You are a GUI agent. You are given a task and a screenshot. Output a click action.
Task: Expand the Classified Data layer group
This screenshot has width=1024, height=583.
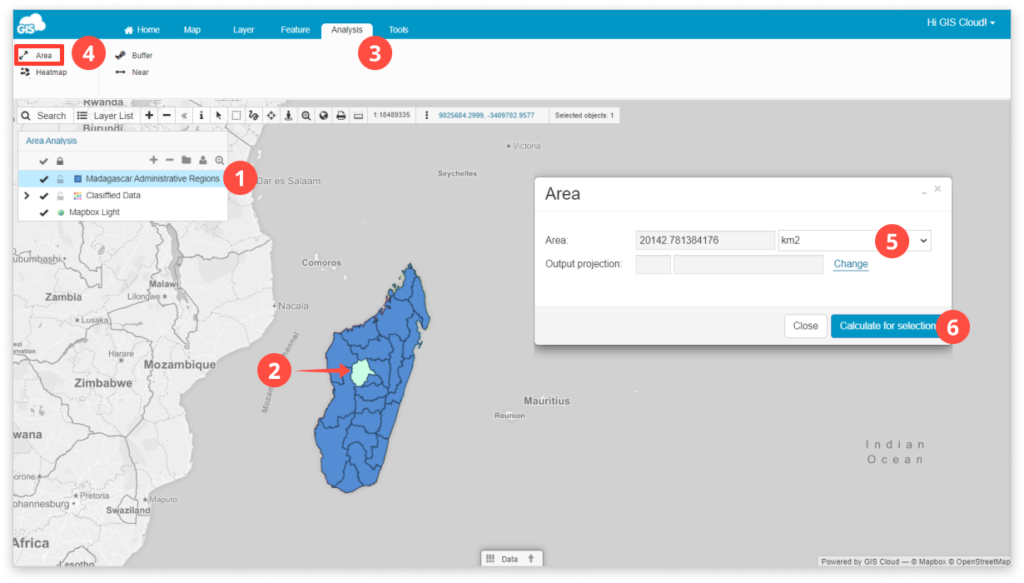26,195
